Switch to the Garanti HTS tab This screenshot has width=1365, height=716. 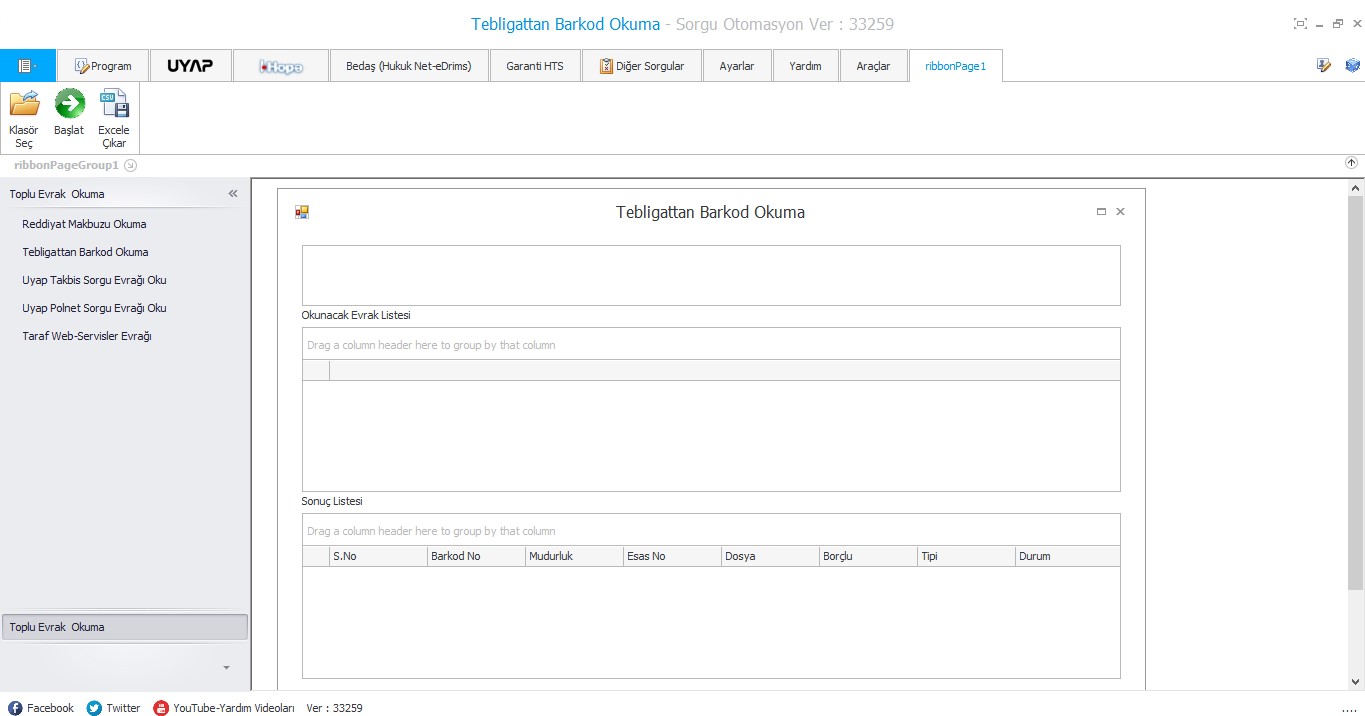[x=535, y=66]
